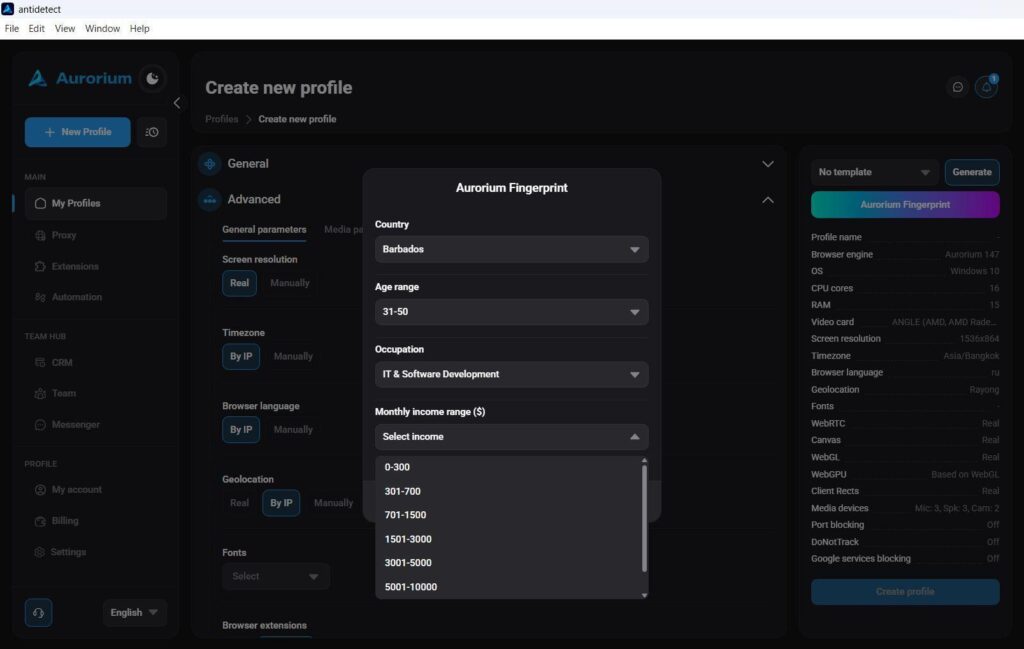Select income option 1501-3000
Viewport: 1024px width, 649px height.
click(x=508, y=539)
